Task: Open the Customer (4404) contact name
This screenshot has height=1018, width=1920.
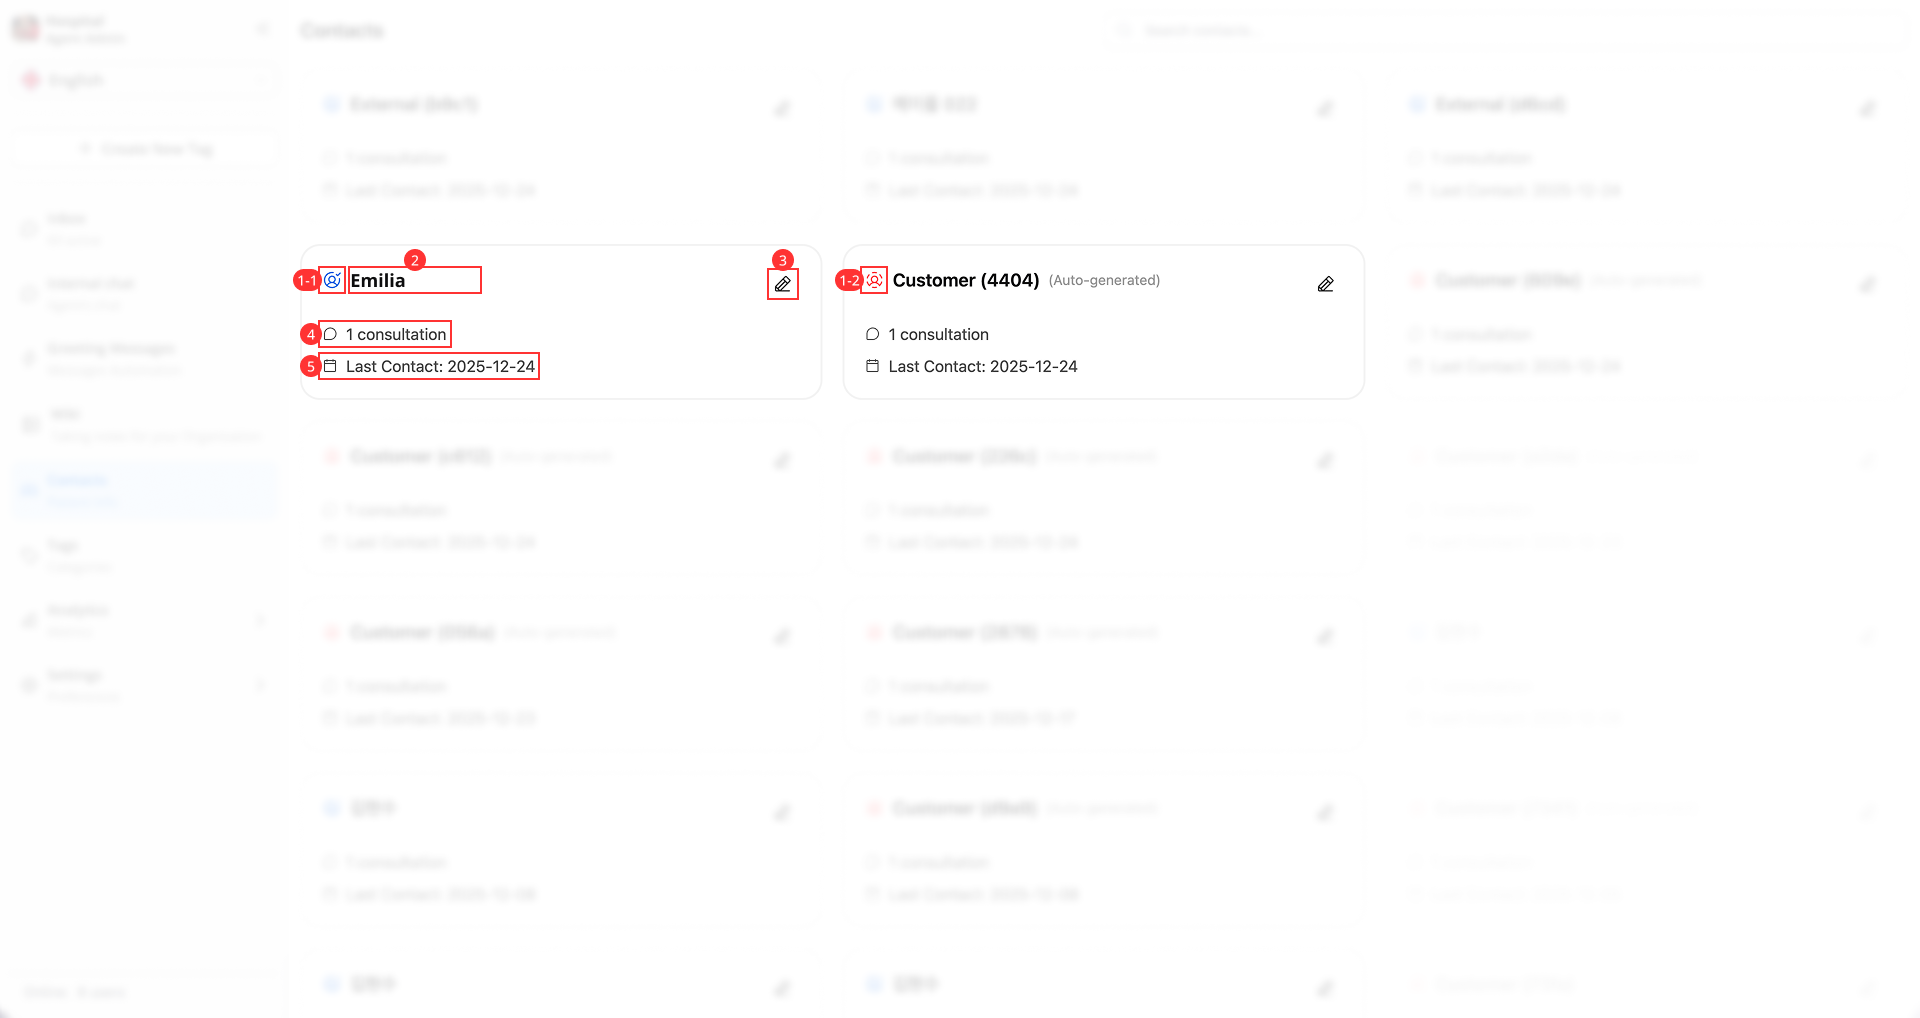Action: [966, 280]
